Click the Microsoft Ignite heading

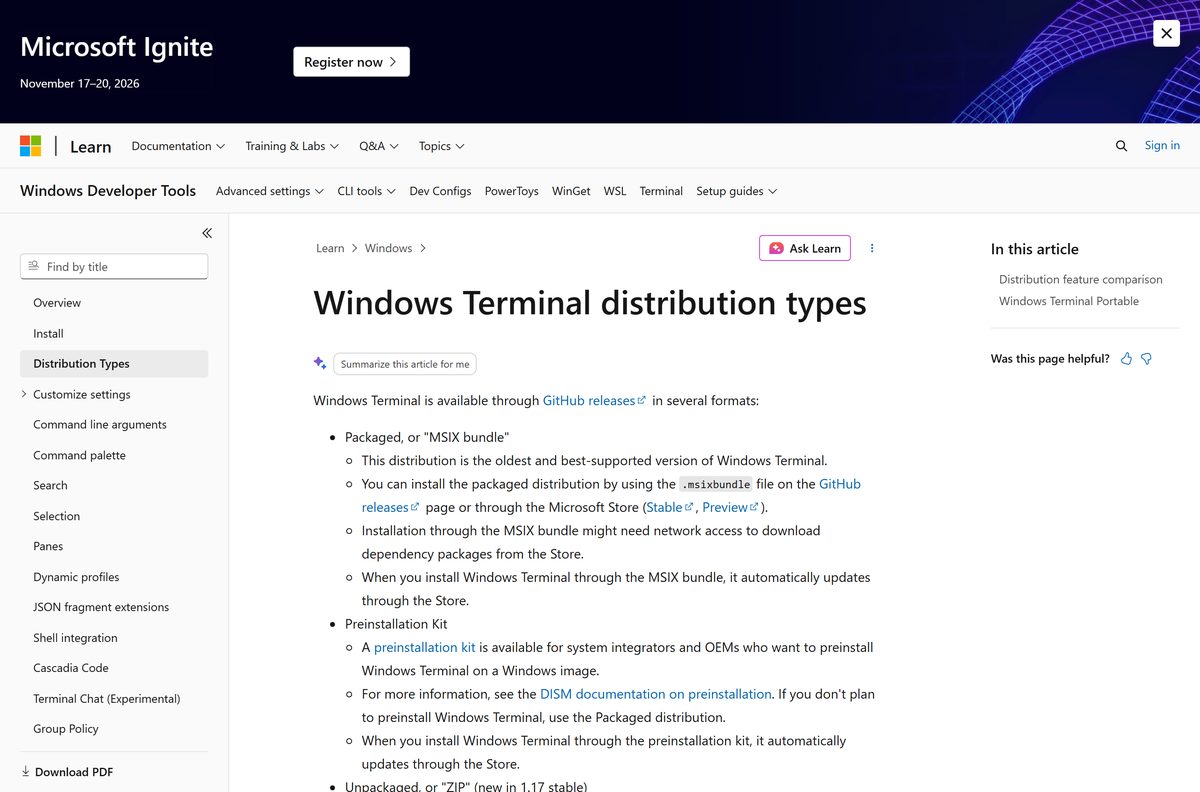coord(117,47)
